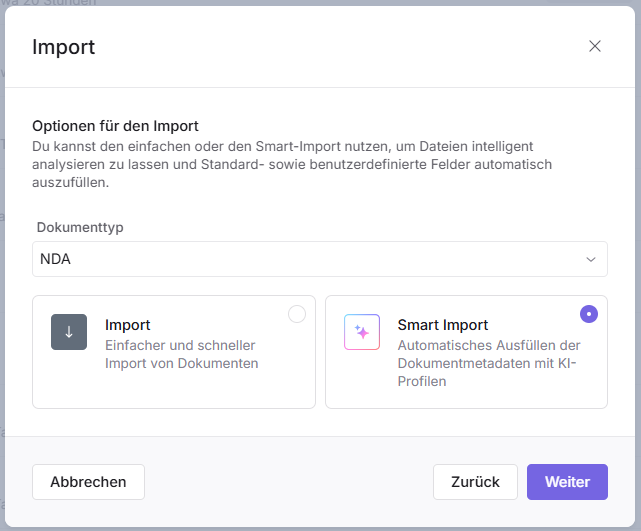Click the Import dialog title in header
Viewport: 641px width, 531px height.
tap(64, 46)
